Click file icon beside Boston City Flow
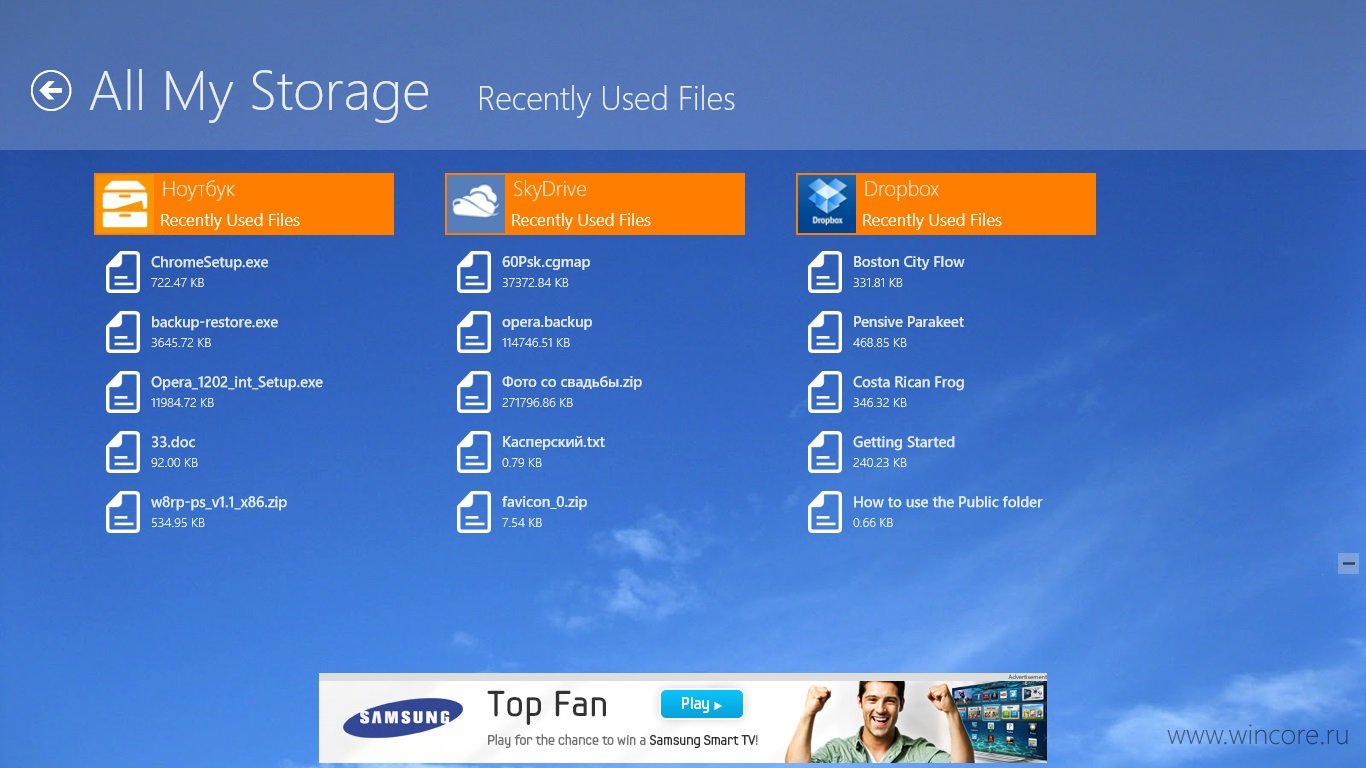This screenshot has width=1366, height=768. [825, 272]
